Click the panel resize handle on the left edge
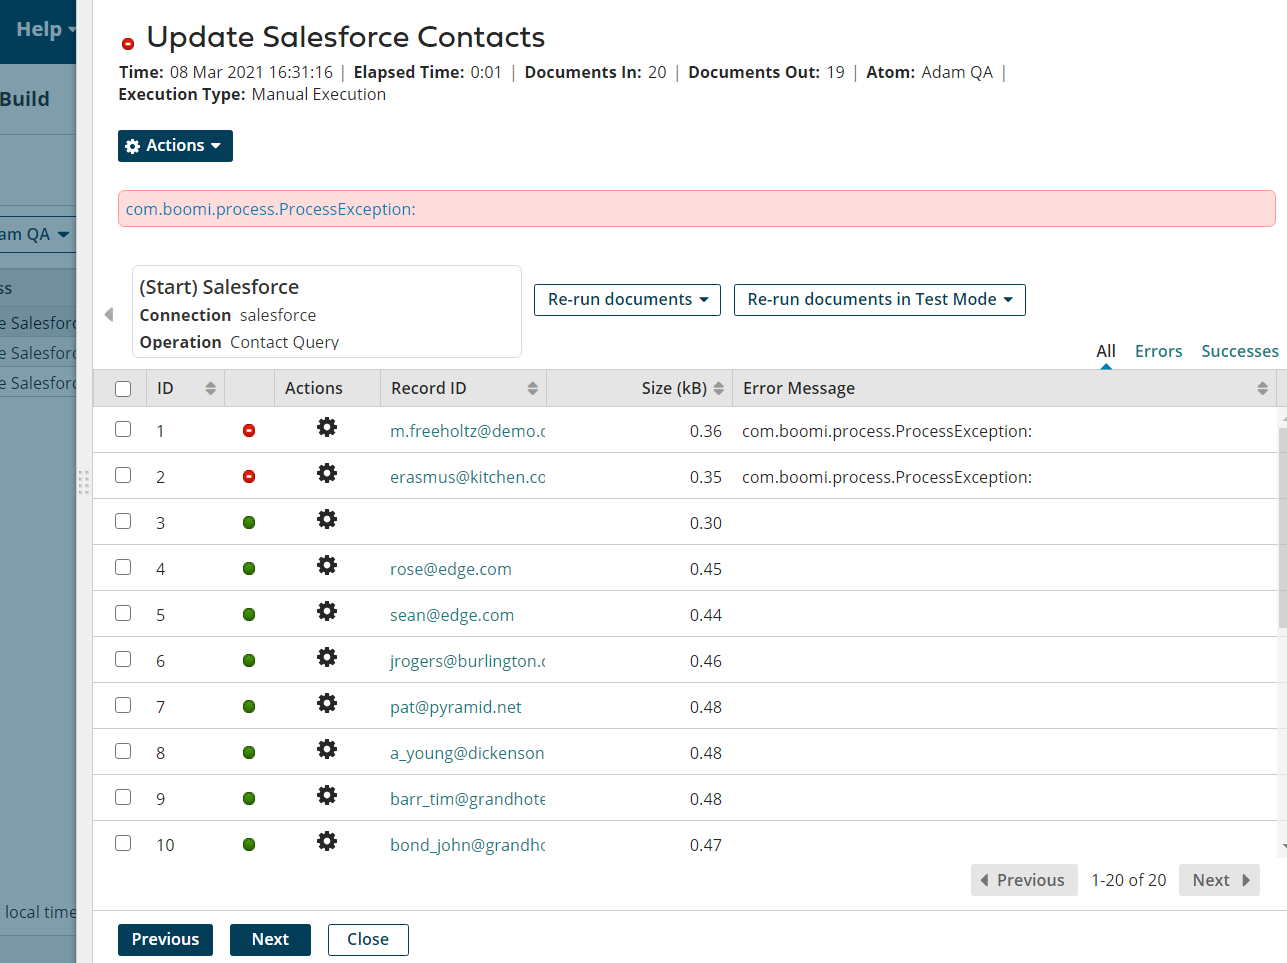This screenshot has width=1287, height=963. pyautogui.click(x=84, y=483)
